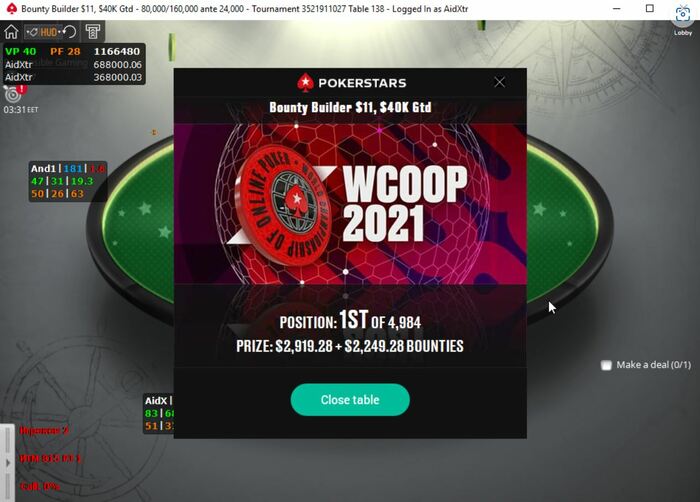Screen dimensions: 700x502
Task: Click the Call 0% red HUD text
Action: click(x=40, y=486)
